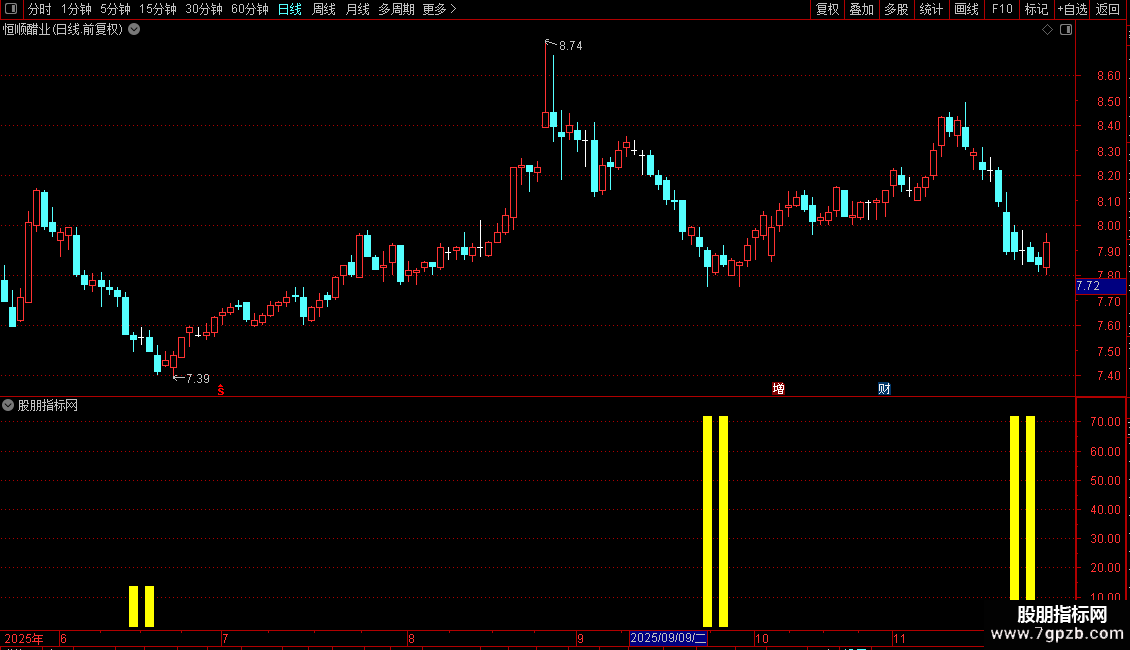Expand the 股朋指标网 indicator dropdown
The width and height of the screenshot is (1130, 650).
pyautogui.click(x=8, y=406)
